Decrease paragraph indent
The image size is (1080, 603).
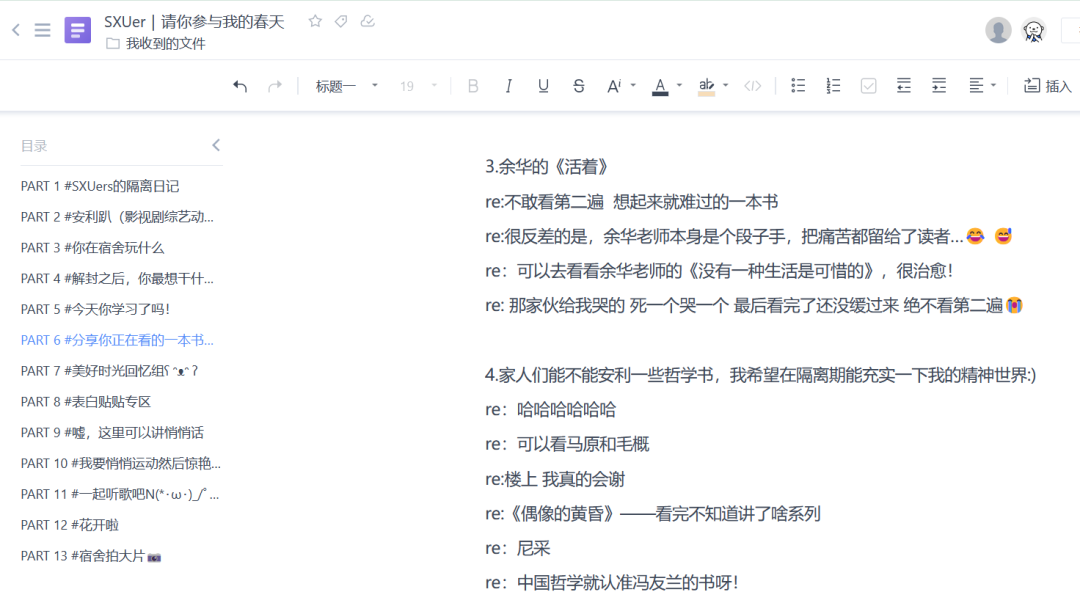(x=904, y=86)
